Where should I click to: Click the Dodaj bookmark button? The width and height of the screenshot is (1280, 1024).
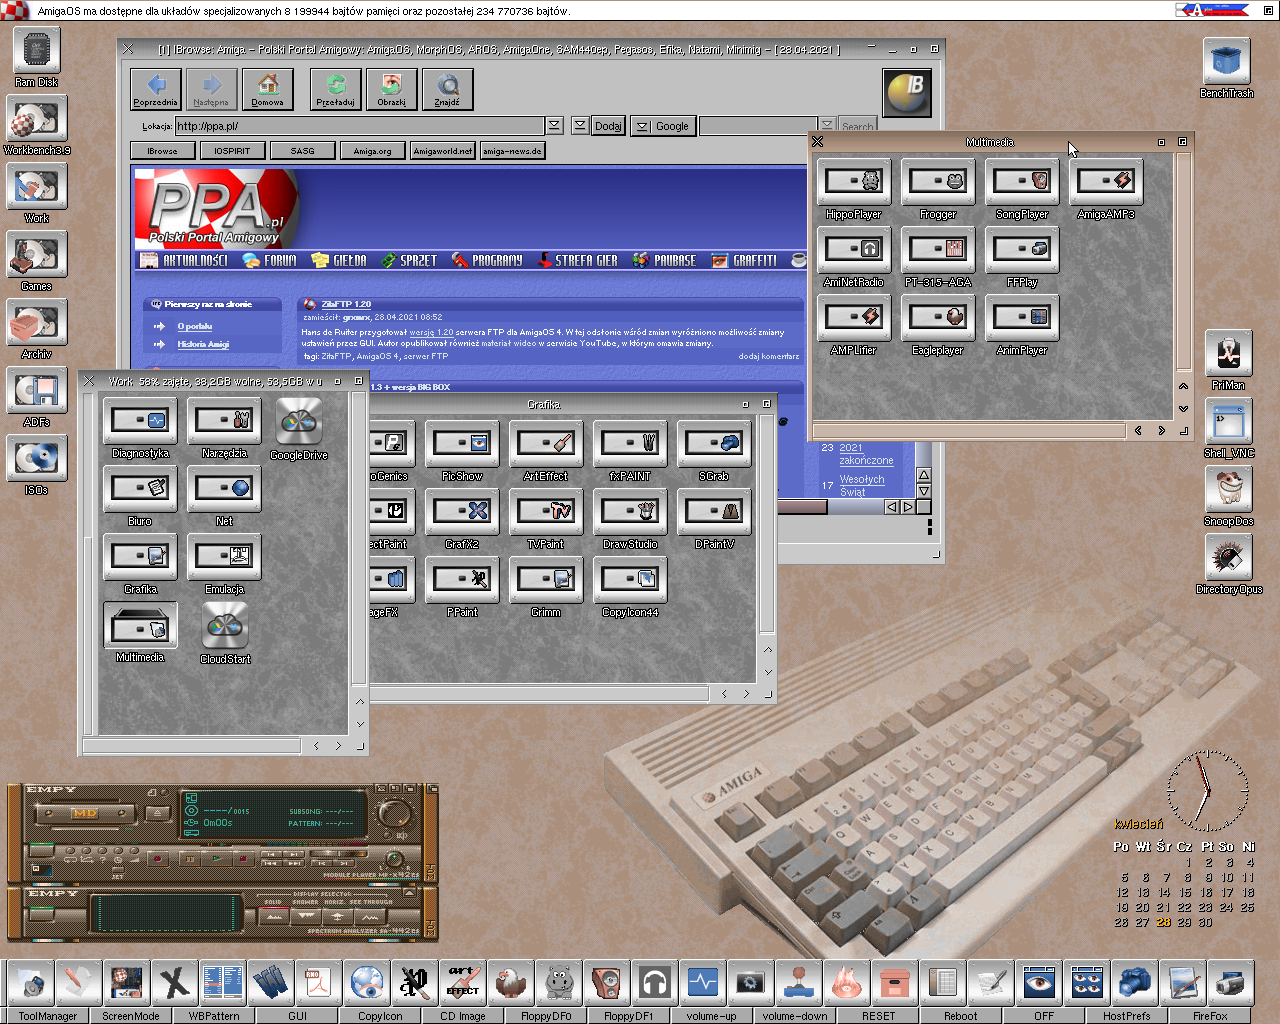coord(608,126)
